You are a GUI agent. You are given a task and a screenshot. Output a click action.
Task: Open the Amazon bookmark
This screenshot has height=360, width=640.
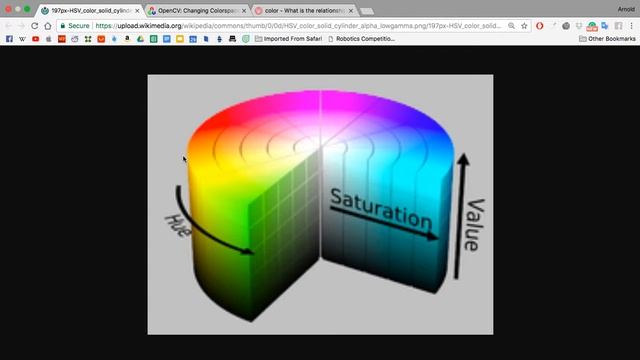coord(127,39)
